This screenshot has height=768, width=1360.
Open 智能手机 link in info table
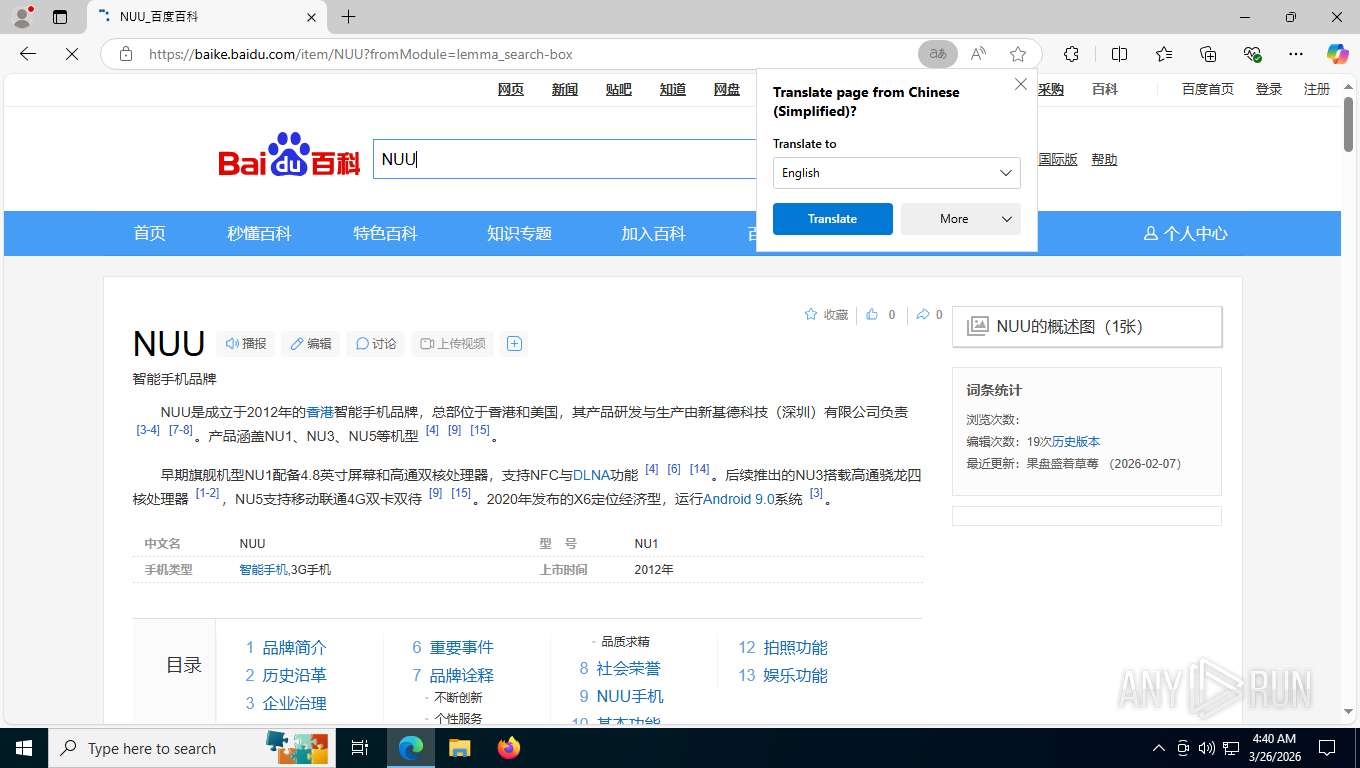pos(263,569)
